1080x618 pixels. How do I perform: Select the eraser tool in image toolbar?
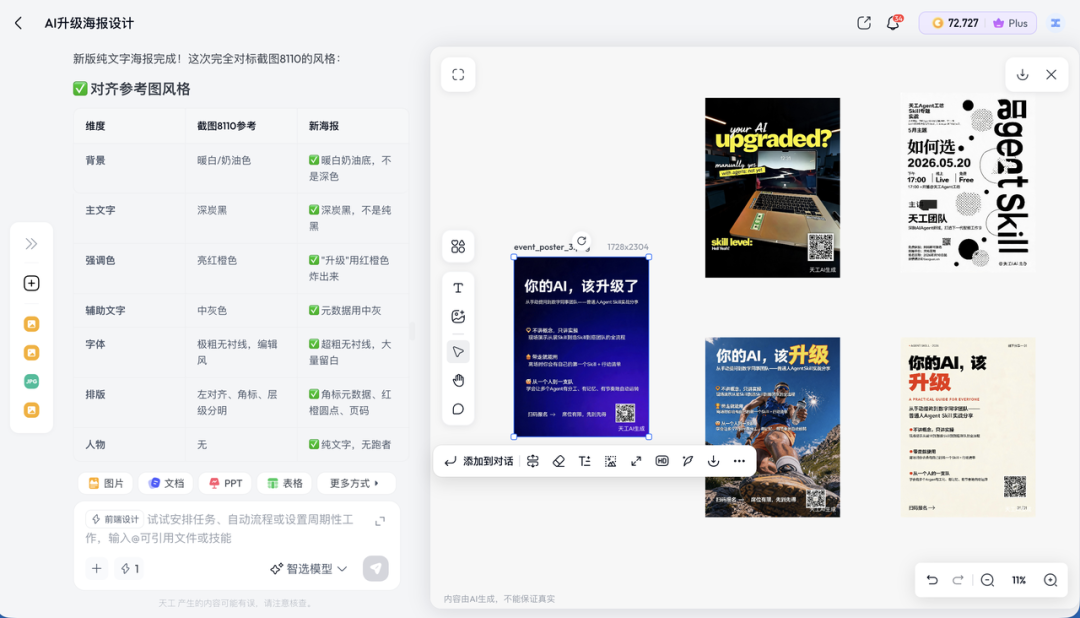[559, 461]
